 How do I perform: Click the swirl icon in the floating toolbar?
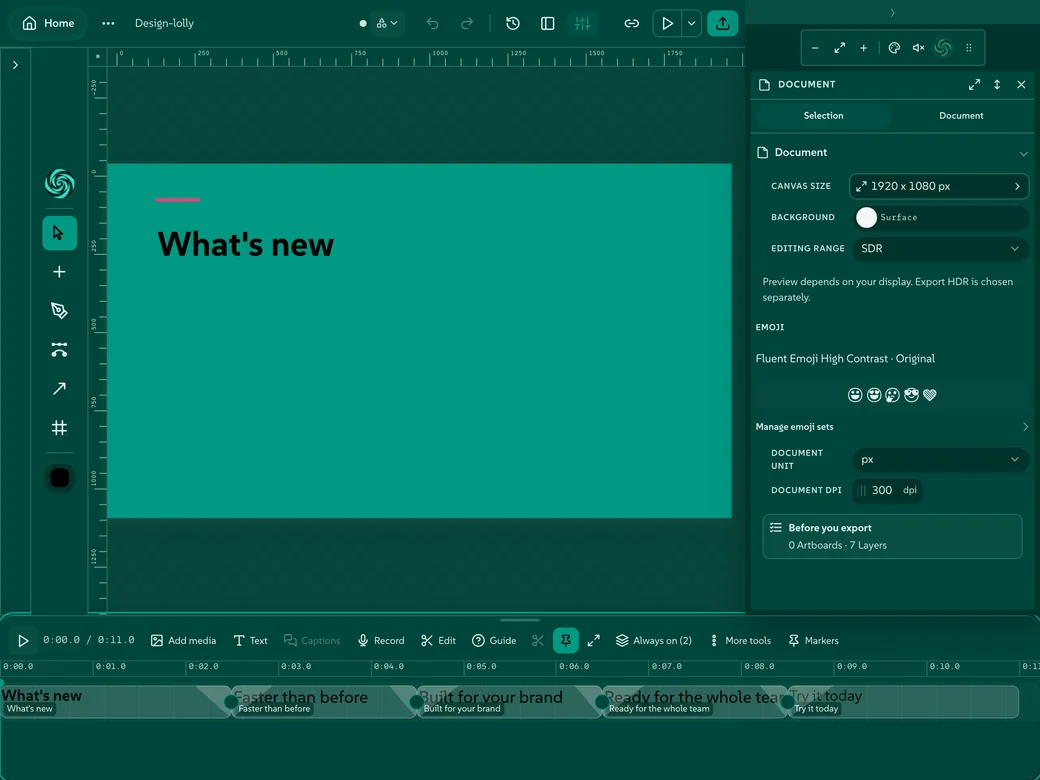point(943,48)
